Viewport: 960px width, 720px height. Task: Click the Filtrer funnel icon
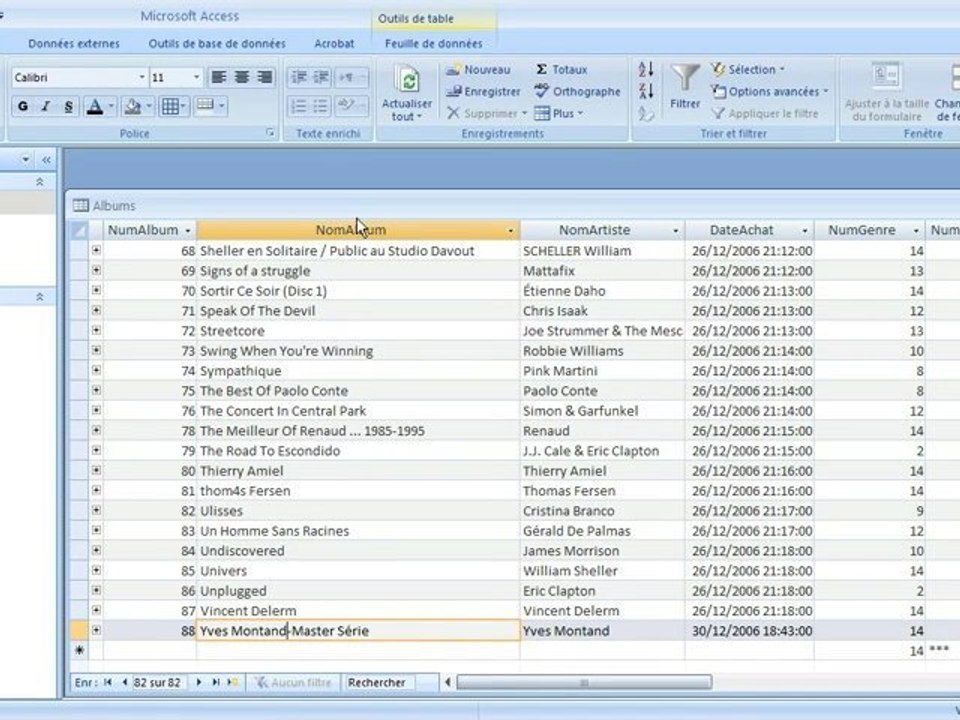click(x=684, y=78)
